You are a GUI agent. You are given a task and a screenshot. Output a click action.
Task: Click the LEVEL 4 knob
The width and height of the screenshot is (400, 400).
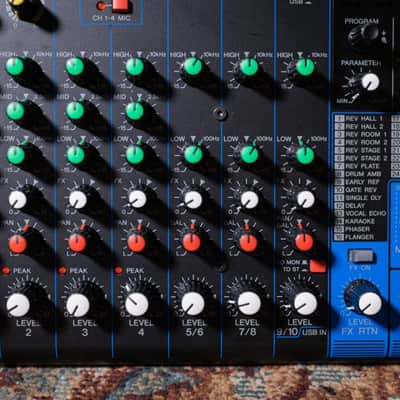[x=137, y=304]
